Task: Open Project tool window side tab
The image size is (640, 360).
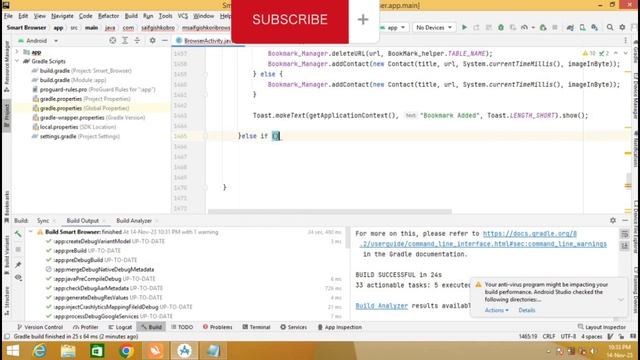Action: [7, 116]
